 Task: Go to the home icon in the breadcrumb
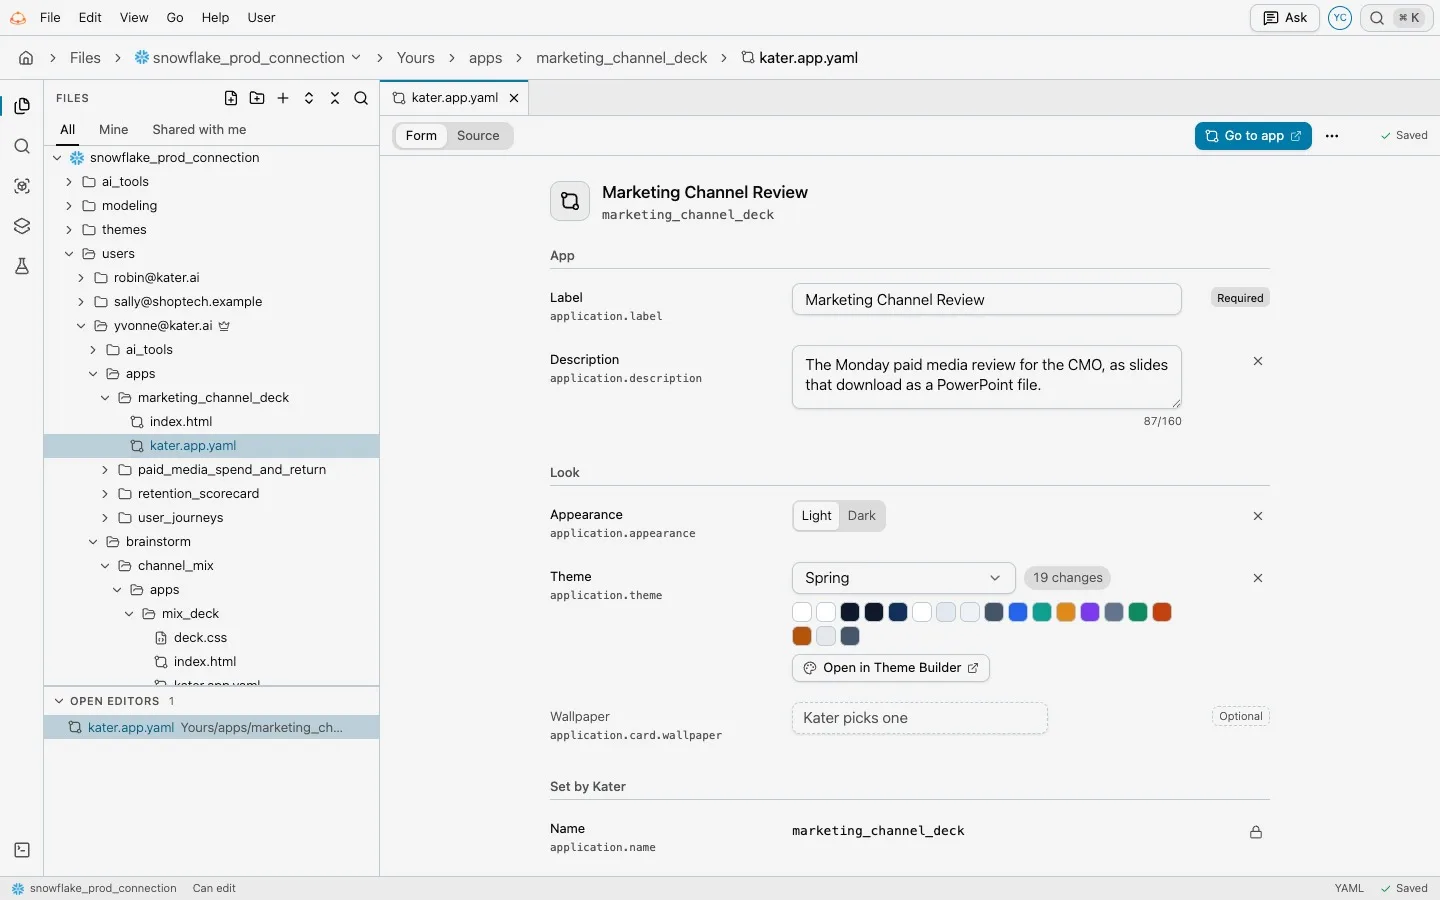(26, 58)
